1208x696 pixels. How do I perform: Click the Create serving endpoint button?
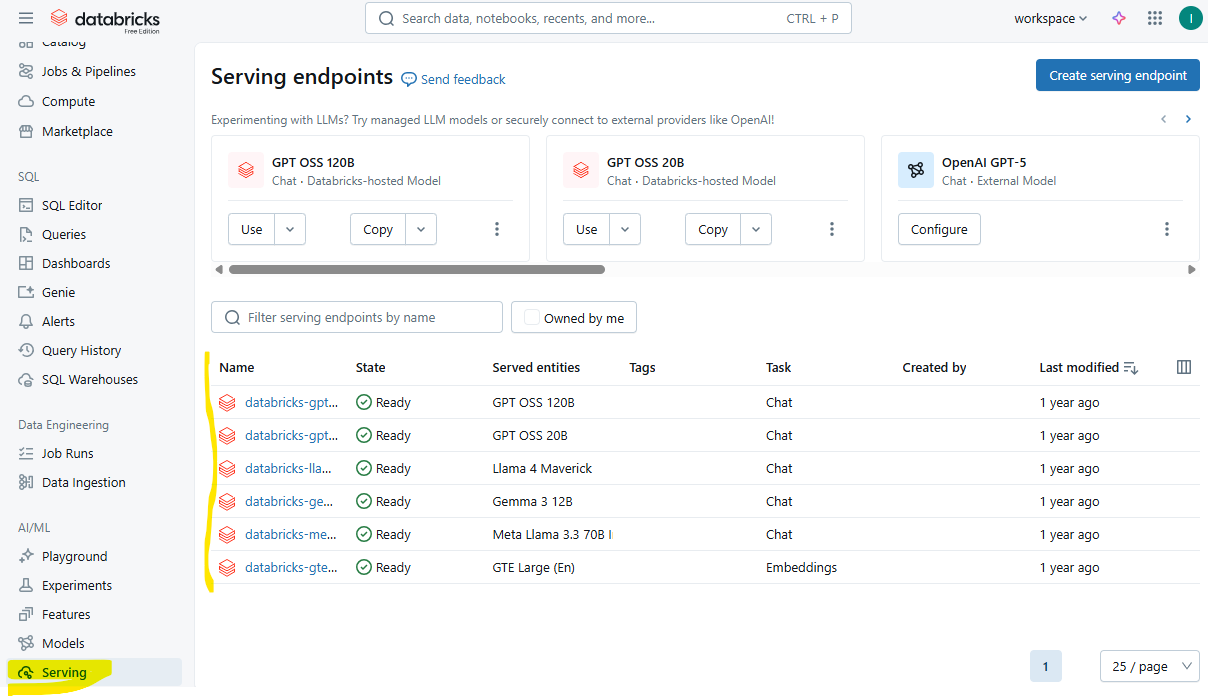click(1118, 75)
